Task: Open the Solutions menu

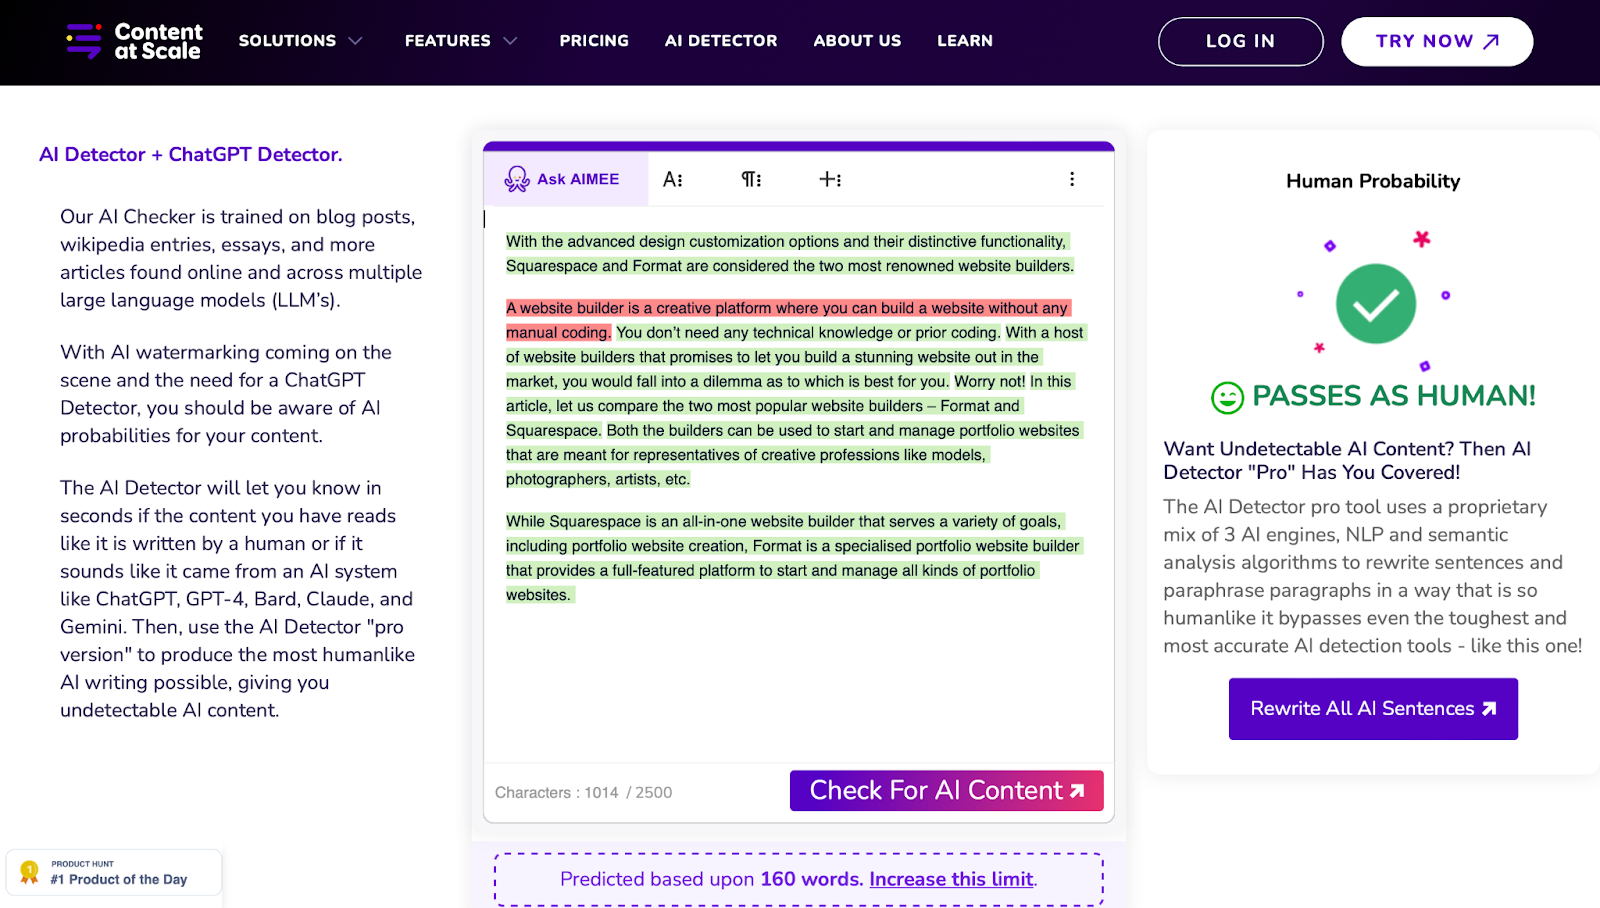Action: tap(287, 41)
